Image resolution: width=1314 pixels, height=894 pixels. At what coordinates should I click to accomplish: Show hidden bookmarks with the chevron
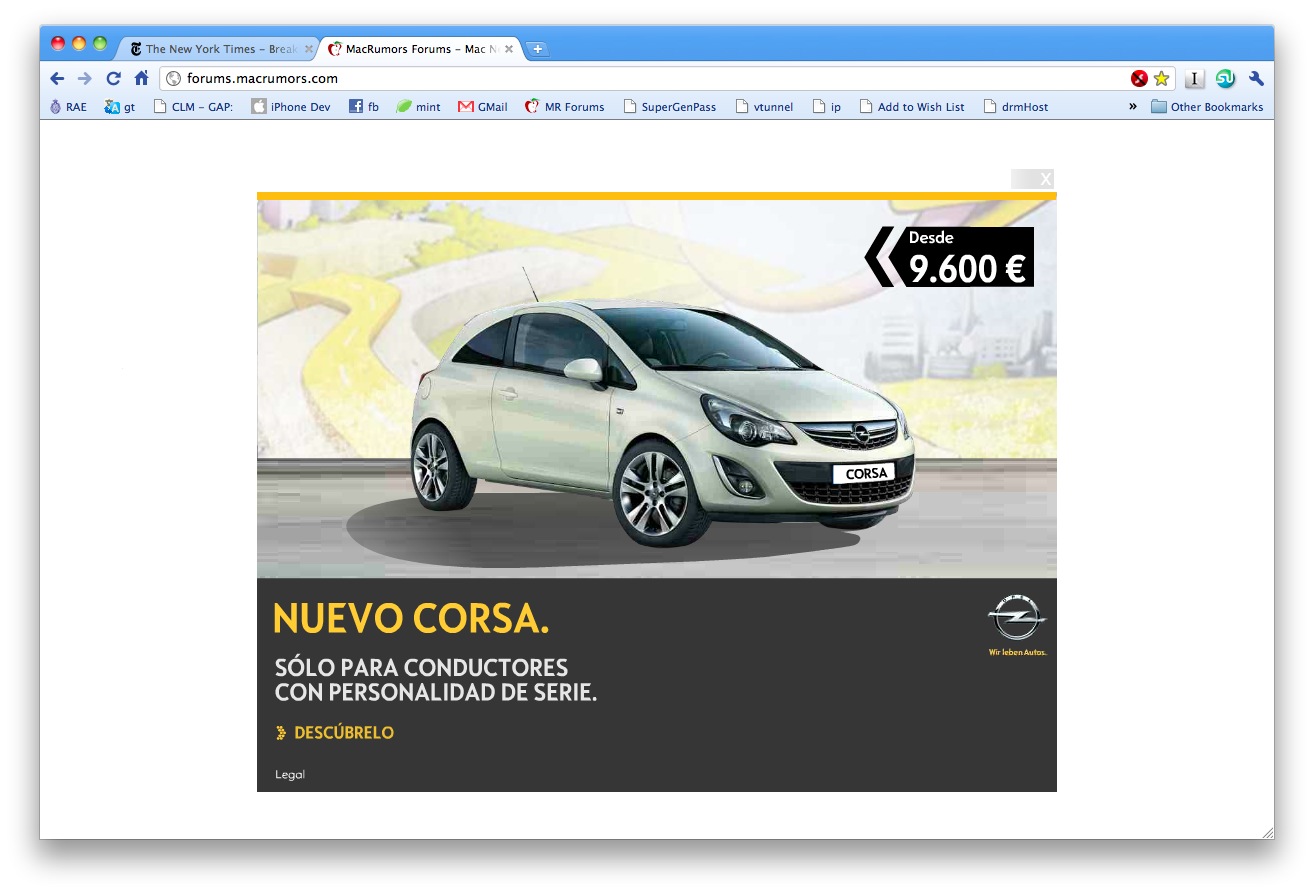(1133, 106)
